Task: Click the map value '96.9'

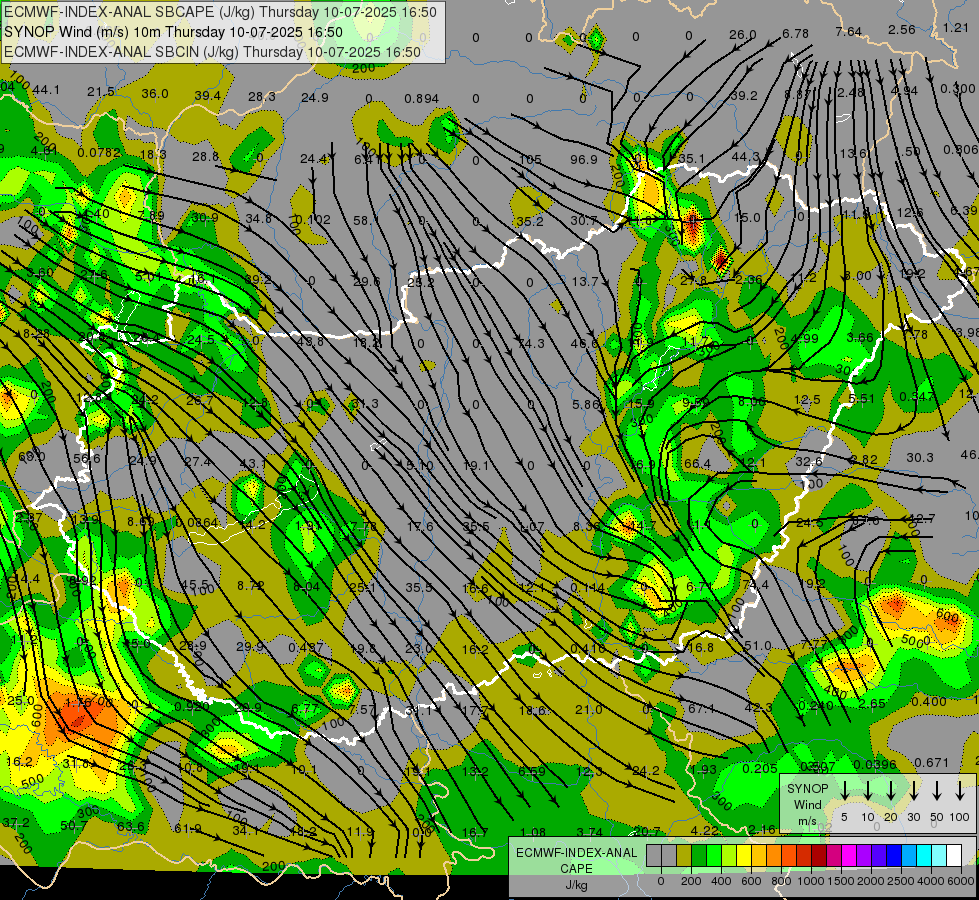Action: (x=584, y=159)
